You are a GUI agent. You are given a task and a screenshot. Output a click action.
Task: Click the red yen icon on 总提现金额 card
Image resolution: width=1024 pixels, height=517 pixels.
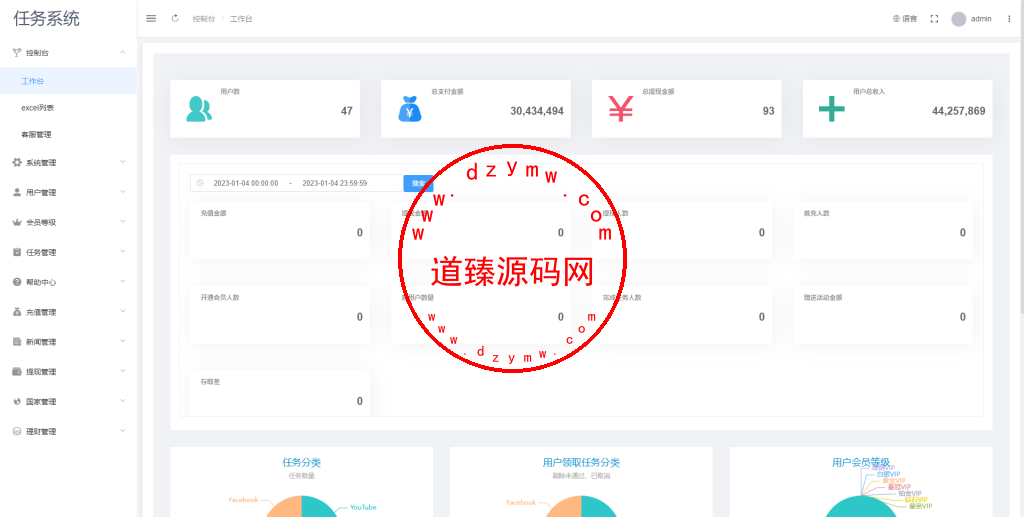tap(620, 109)
